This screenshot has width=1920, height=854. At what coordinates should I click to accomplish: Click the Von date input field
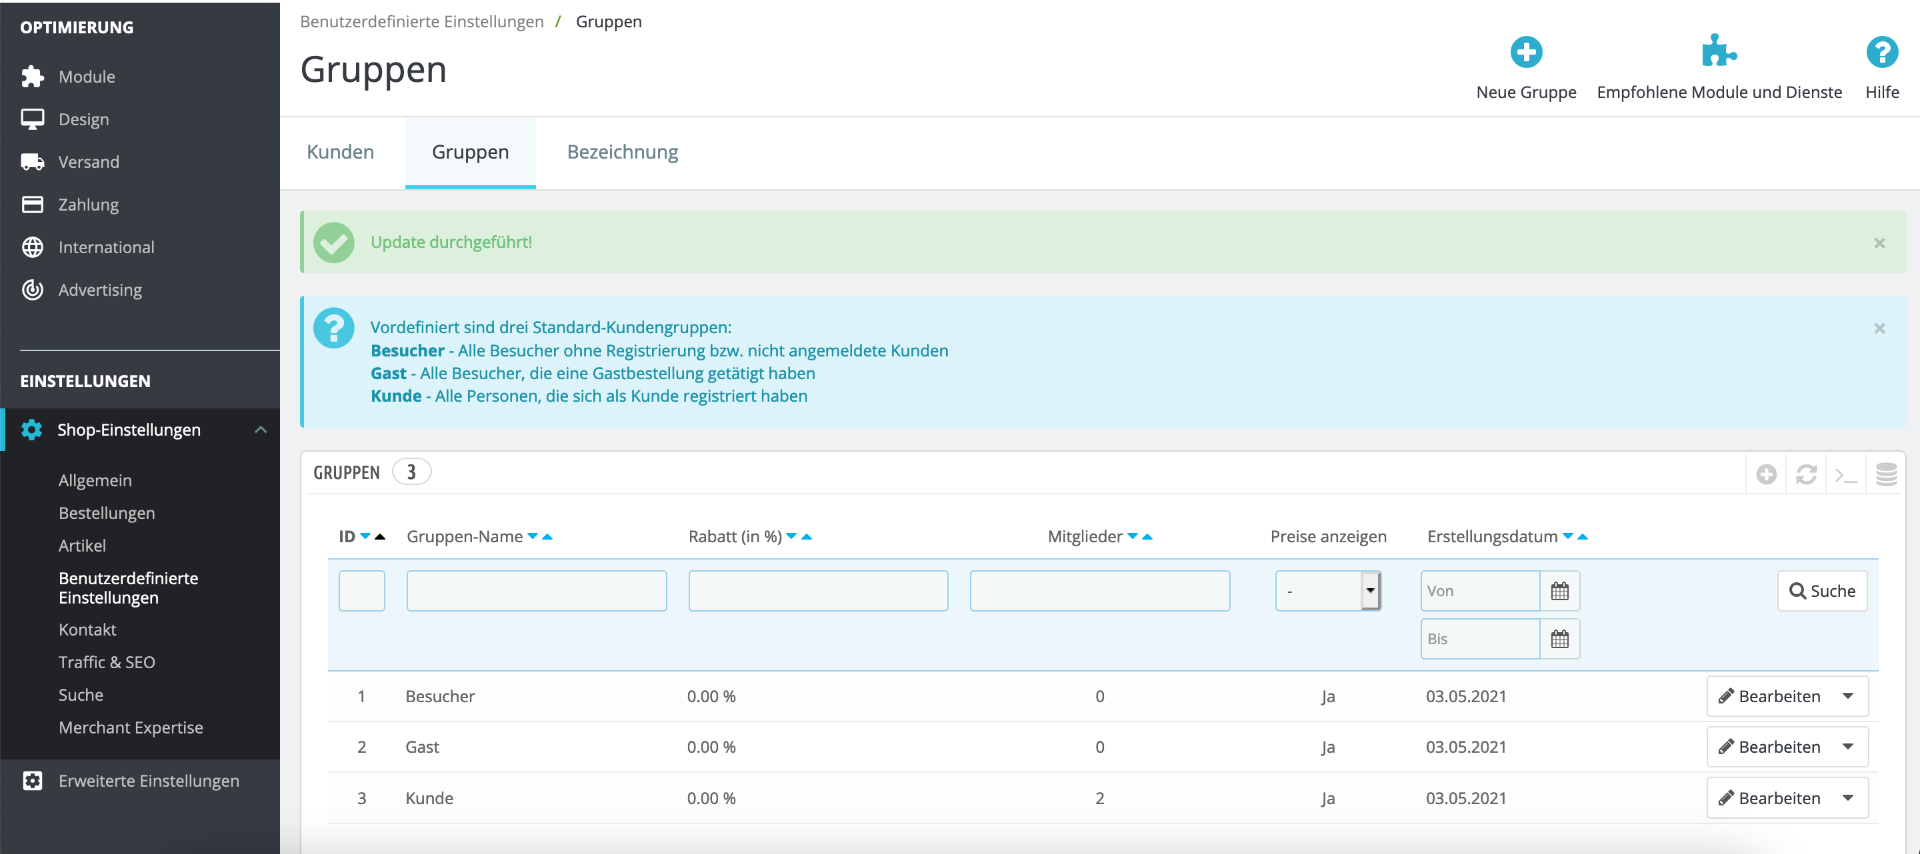pos(1480,591)
